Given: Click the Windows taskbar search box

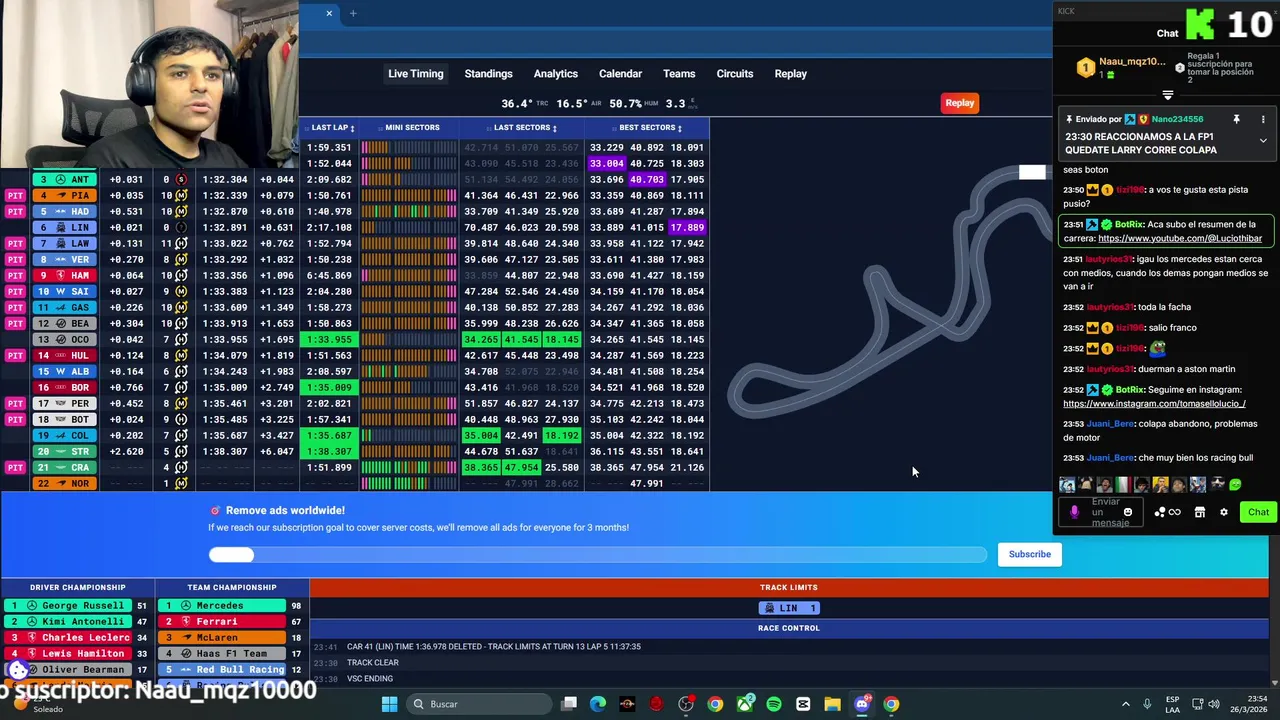Looking at the screenshot, I should click(x=477, y=704).
